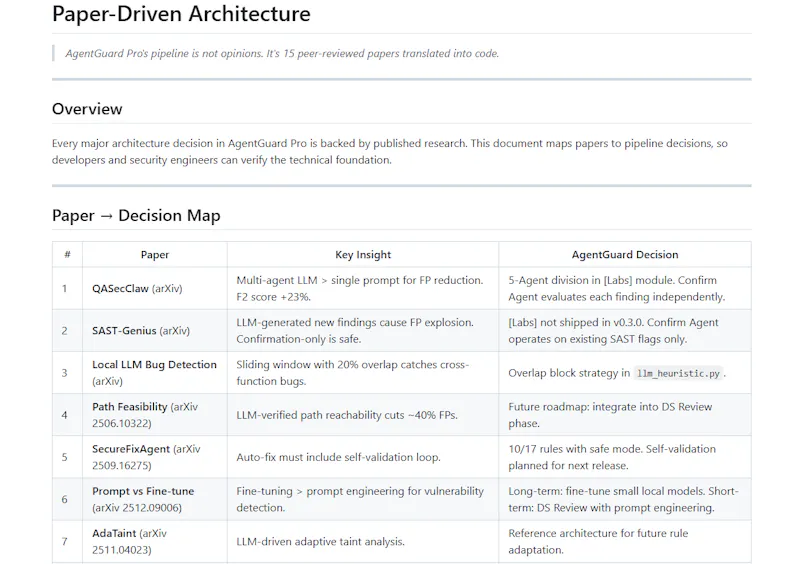Click row number '5' in the table
Image resolution: width=800 pixels, height=564 pixels.
[x=65, y=457]
